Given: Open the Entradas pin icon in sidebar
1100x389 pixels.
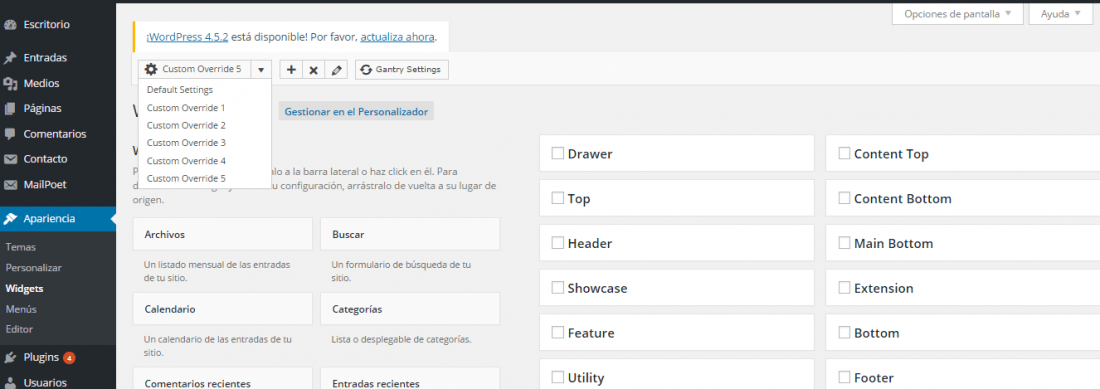Looking at the screenshot, I should (x=10, y=58).
